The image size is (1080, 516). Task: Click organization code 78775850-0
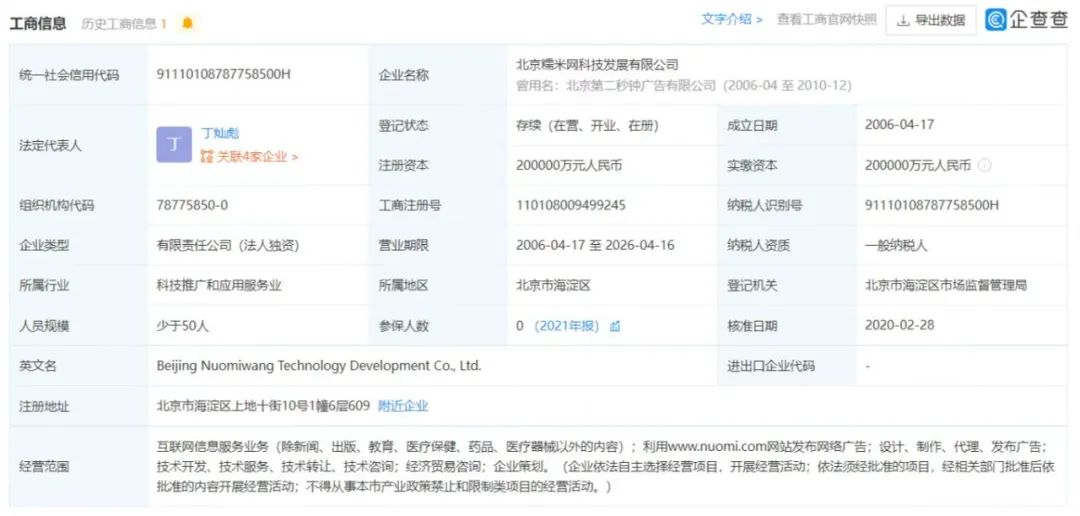tap(192, 205)
